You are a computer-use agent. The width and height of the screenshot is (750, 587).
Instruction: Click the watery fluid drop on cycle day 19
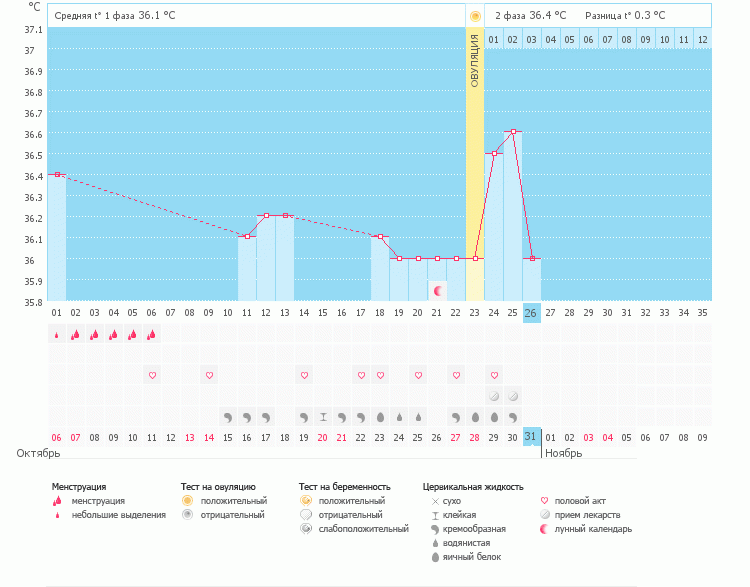tap(399, 416)
